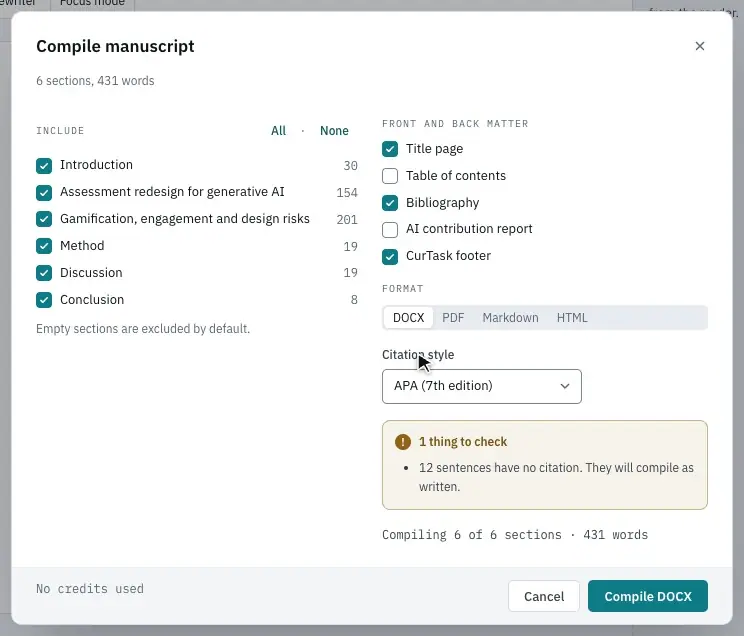Turn off the CurTask footer checkbox
The height and width of the screenshot is (636, 744).
[390, 257]
